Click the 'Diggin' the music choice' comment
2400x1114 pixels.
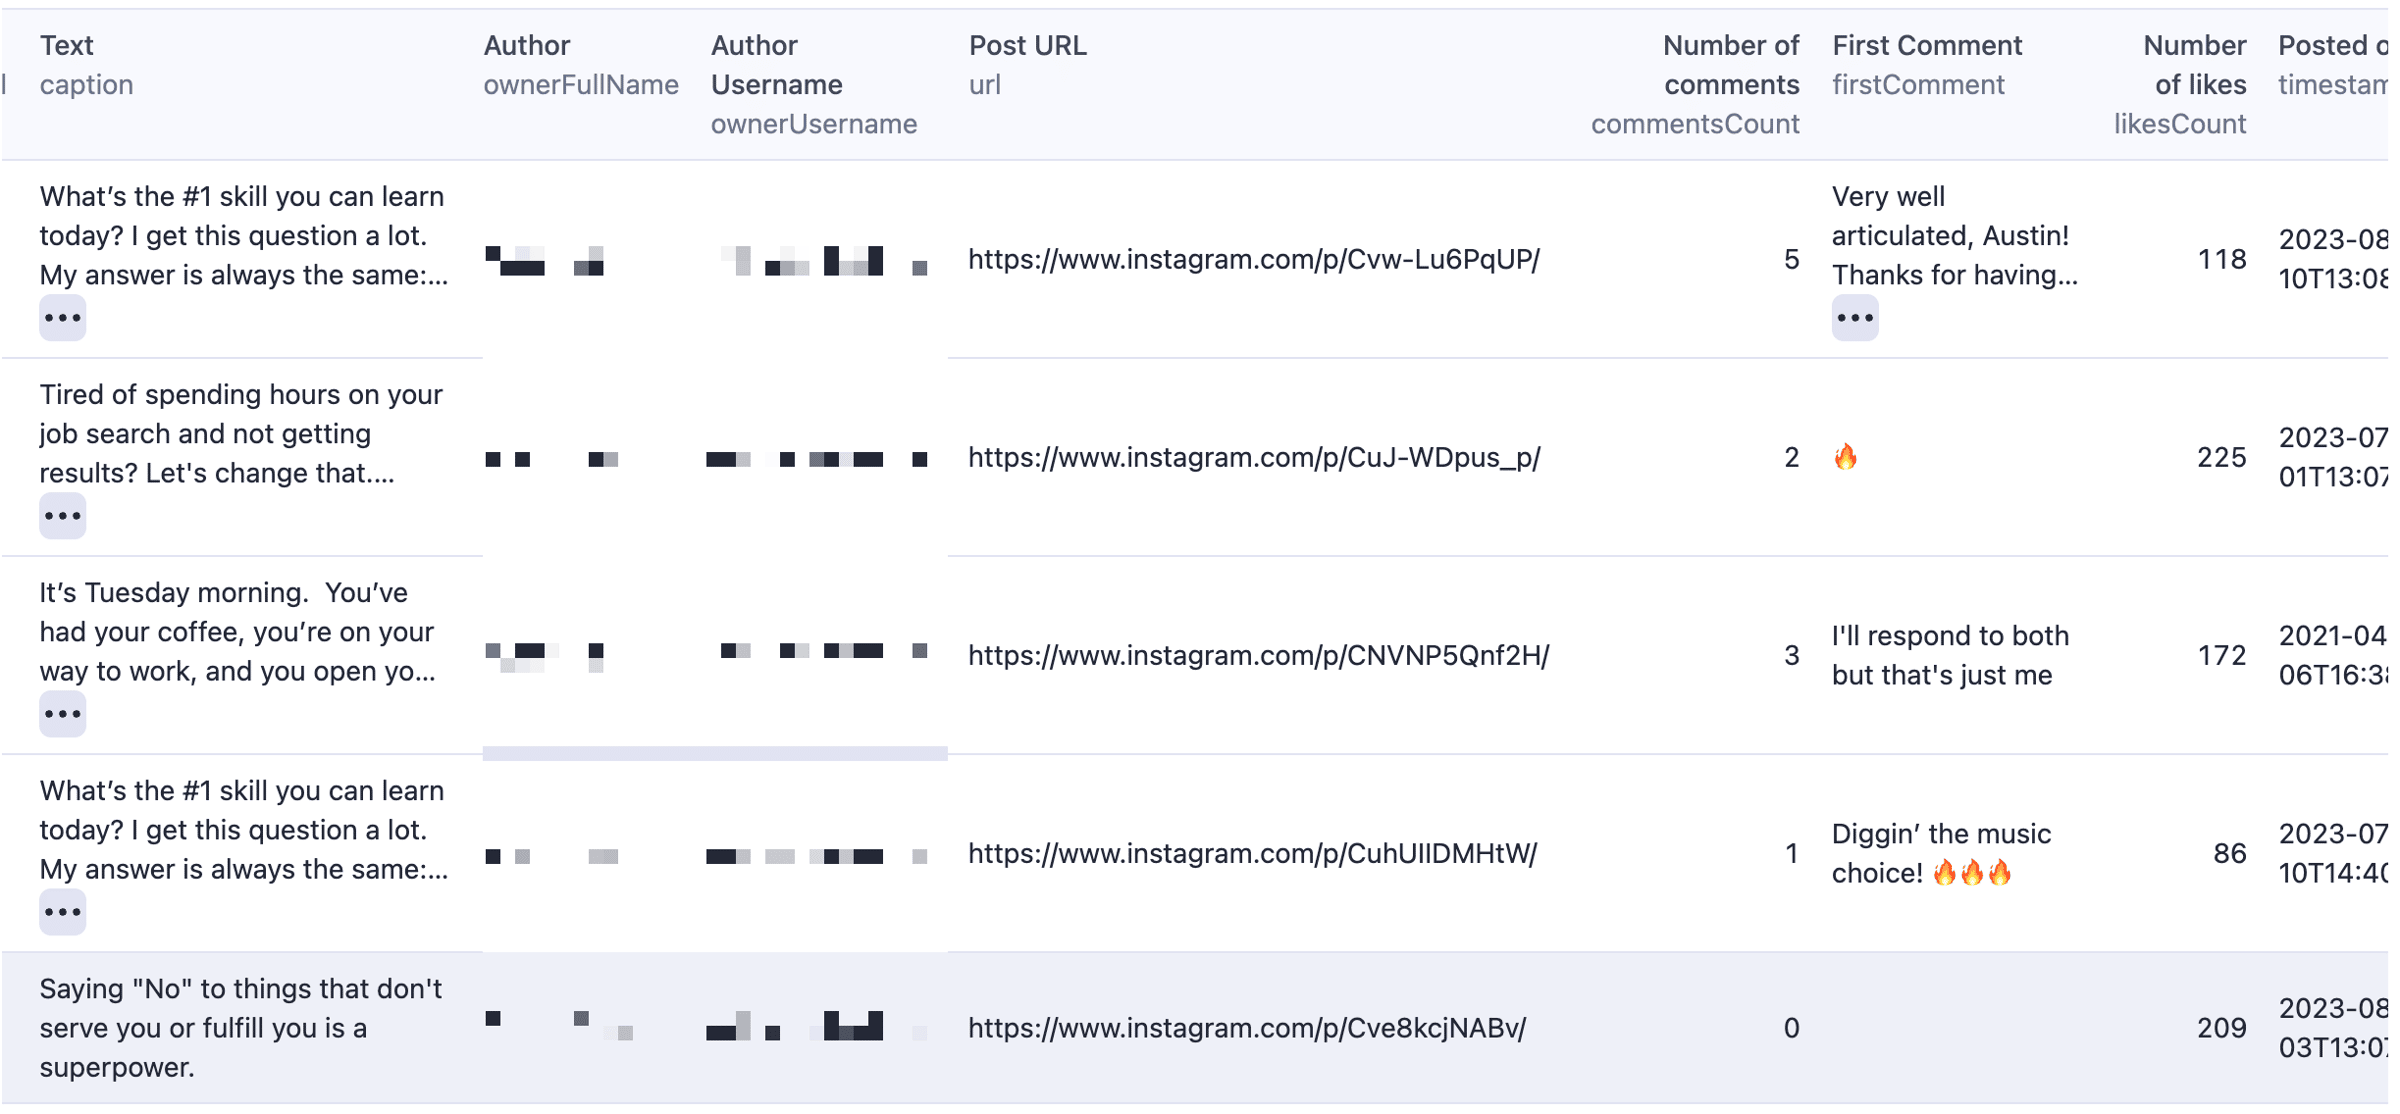1941,854
